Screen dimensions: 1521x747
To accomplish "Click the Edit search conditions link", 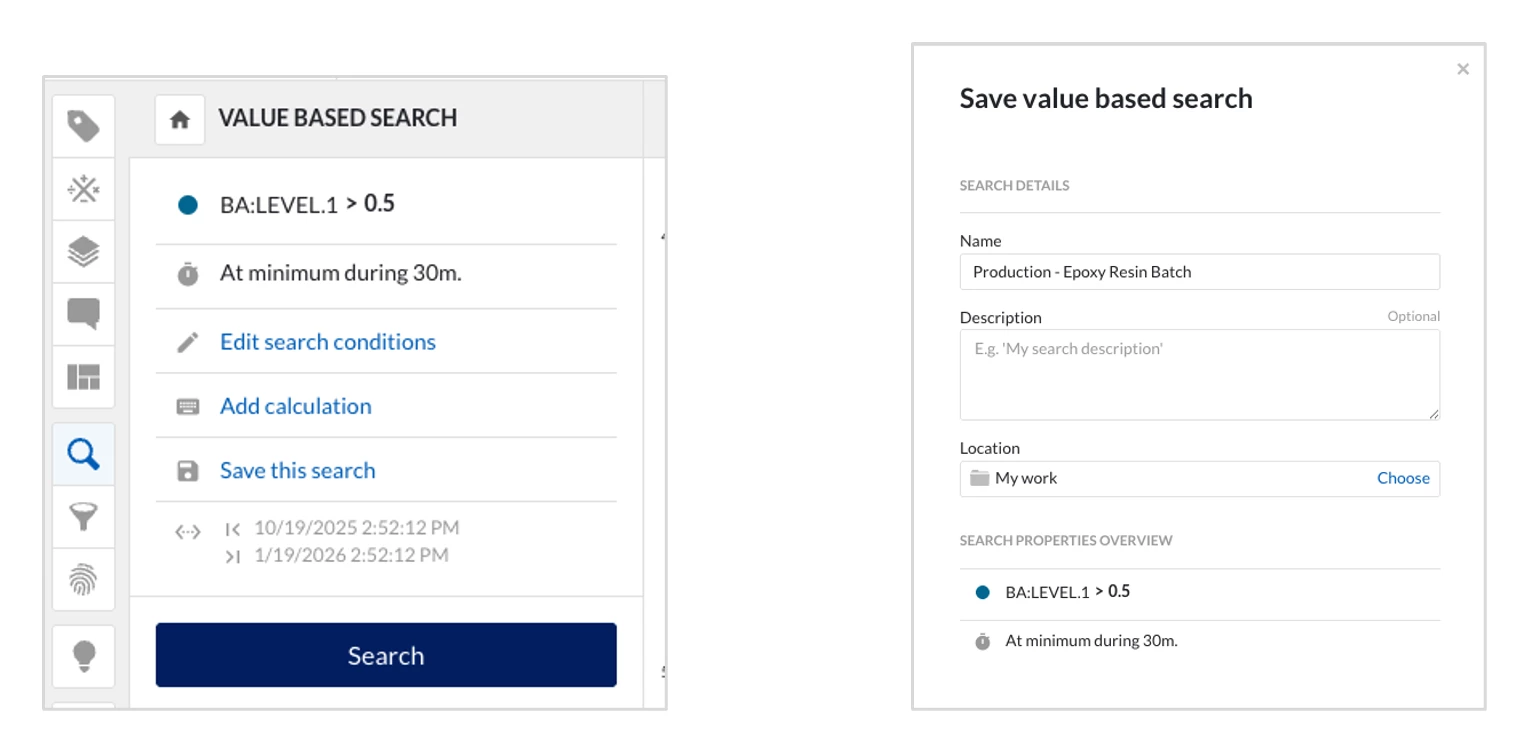I will tap(327, 342).
